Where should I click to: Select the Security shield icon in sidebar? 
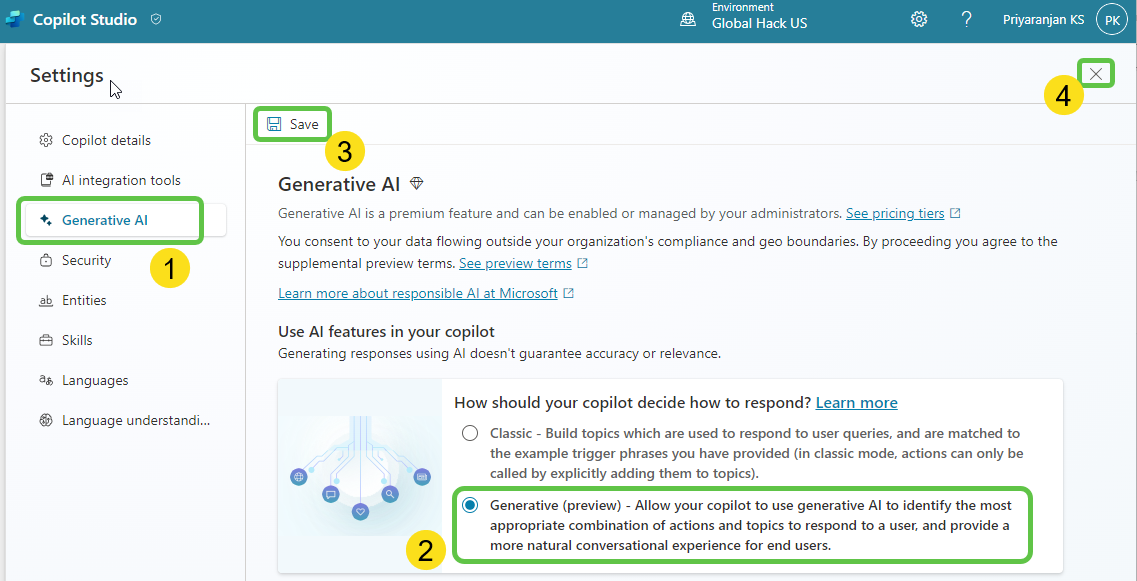tap(44, 259)
